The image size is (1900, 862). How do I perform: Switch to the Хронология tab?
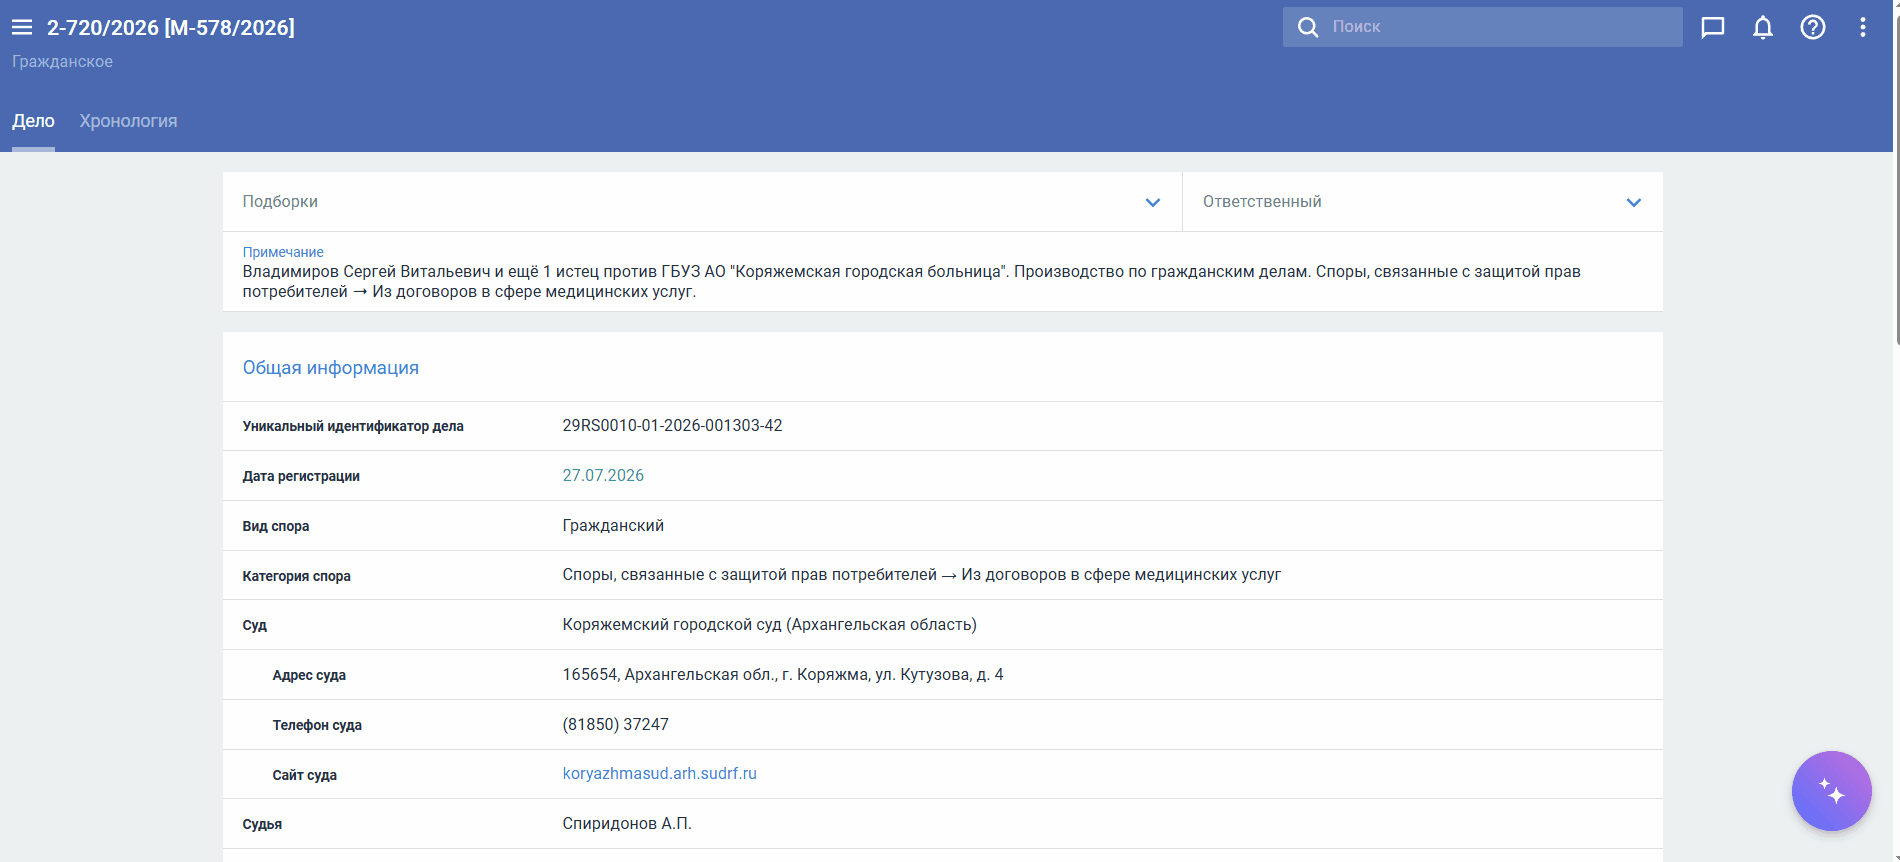tap(128, 121)
